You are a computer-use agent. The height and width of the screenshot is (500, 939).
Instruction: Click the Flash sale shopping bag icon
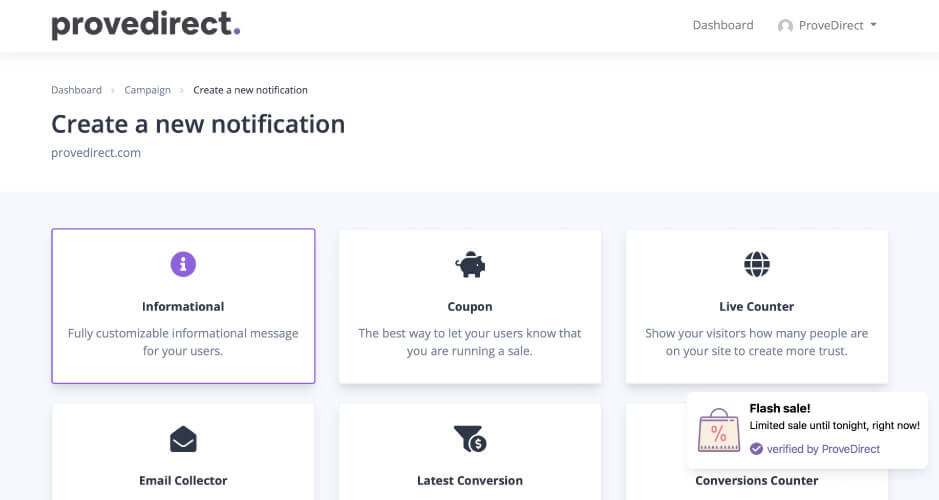click(x=719, y=430)
